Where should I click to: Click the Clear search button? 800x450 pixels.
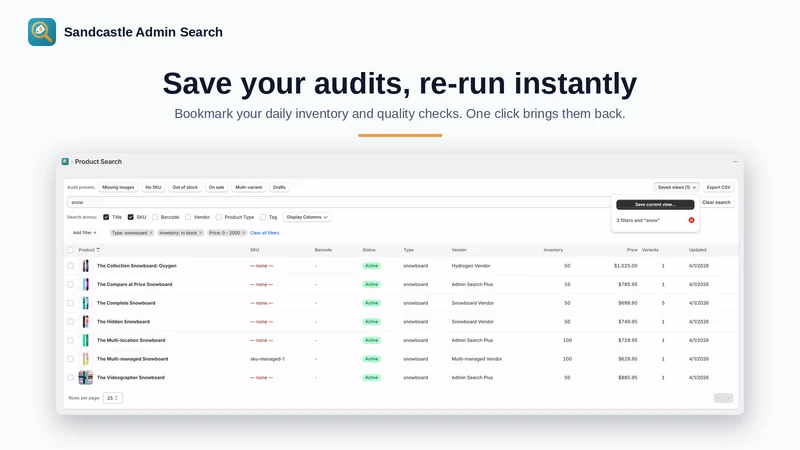coord(716,203)
